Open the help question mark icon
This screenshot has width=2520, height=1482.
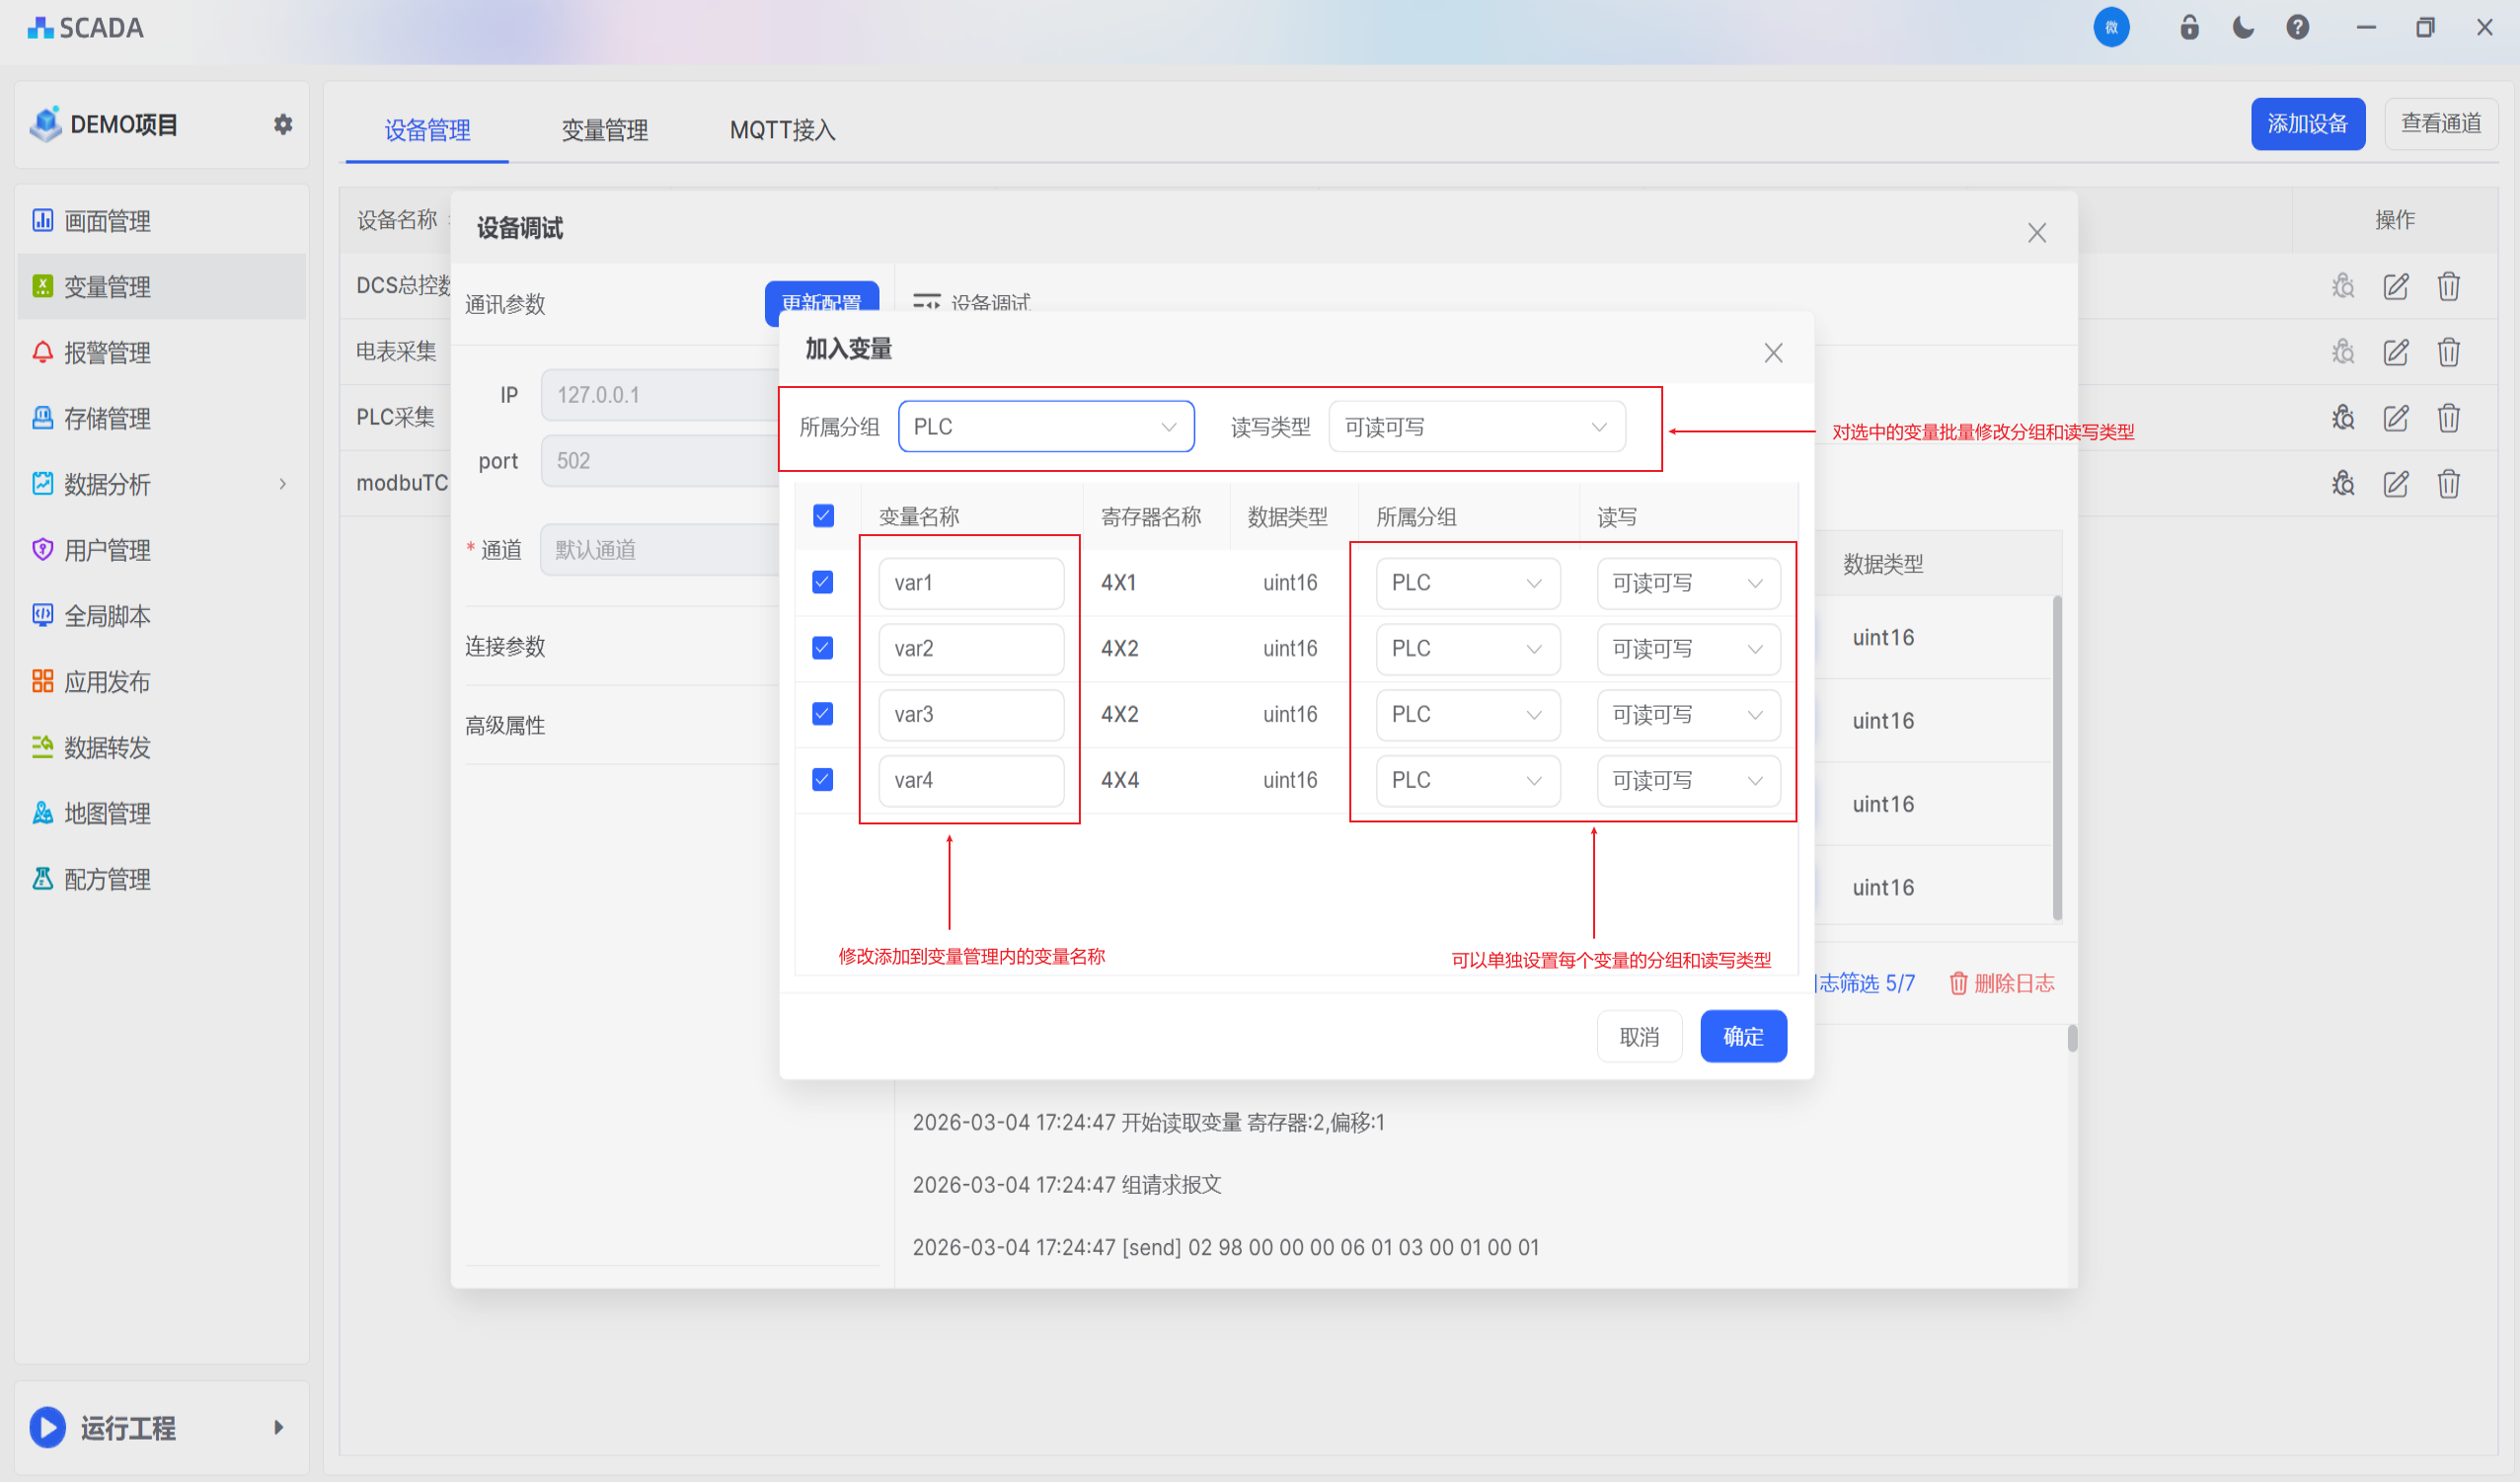click(x=2297, y=28)
